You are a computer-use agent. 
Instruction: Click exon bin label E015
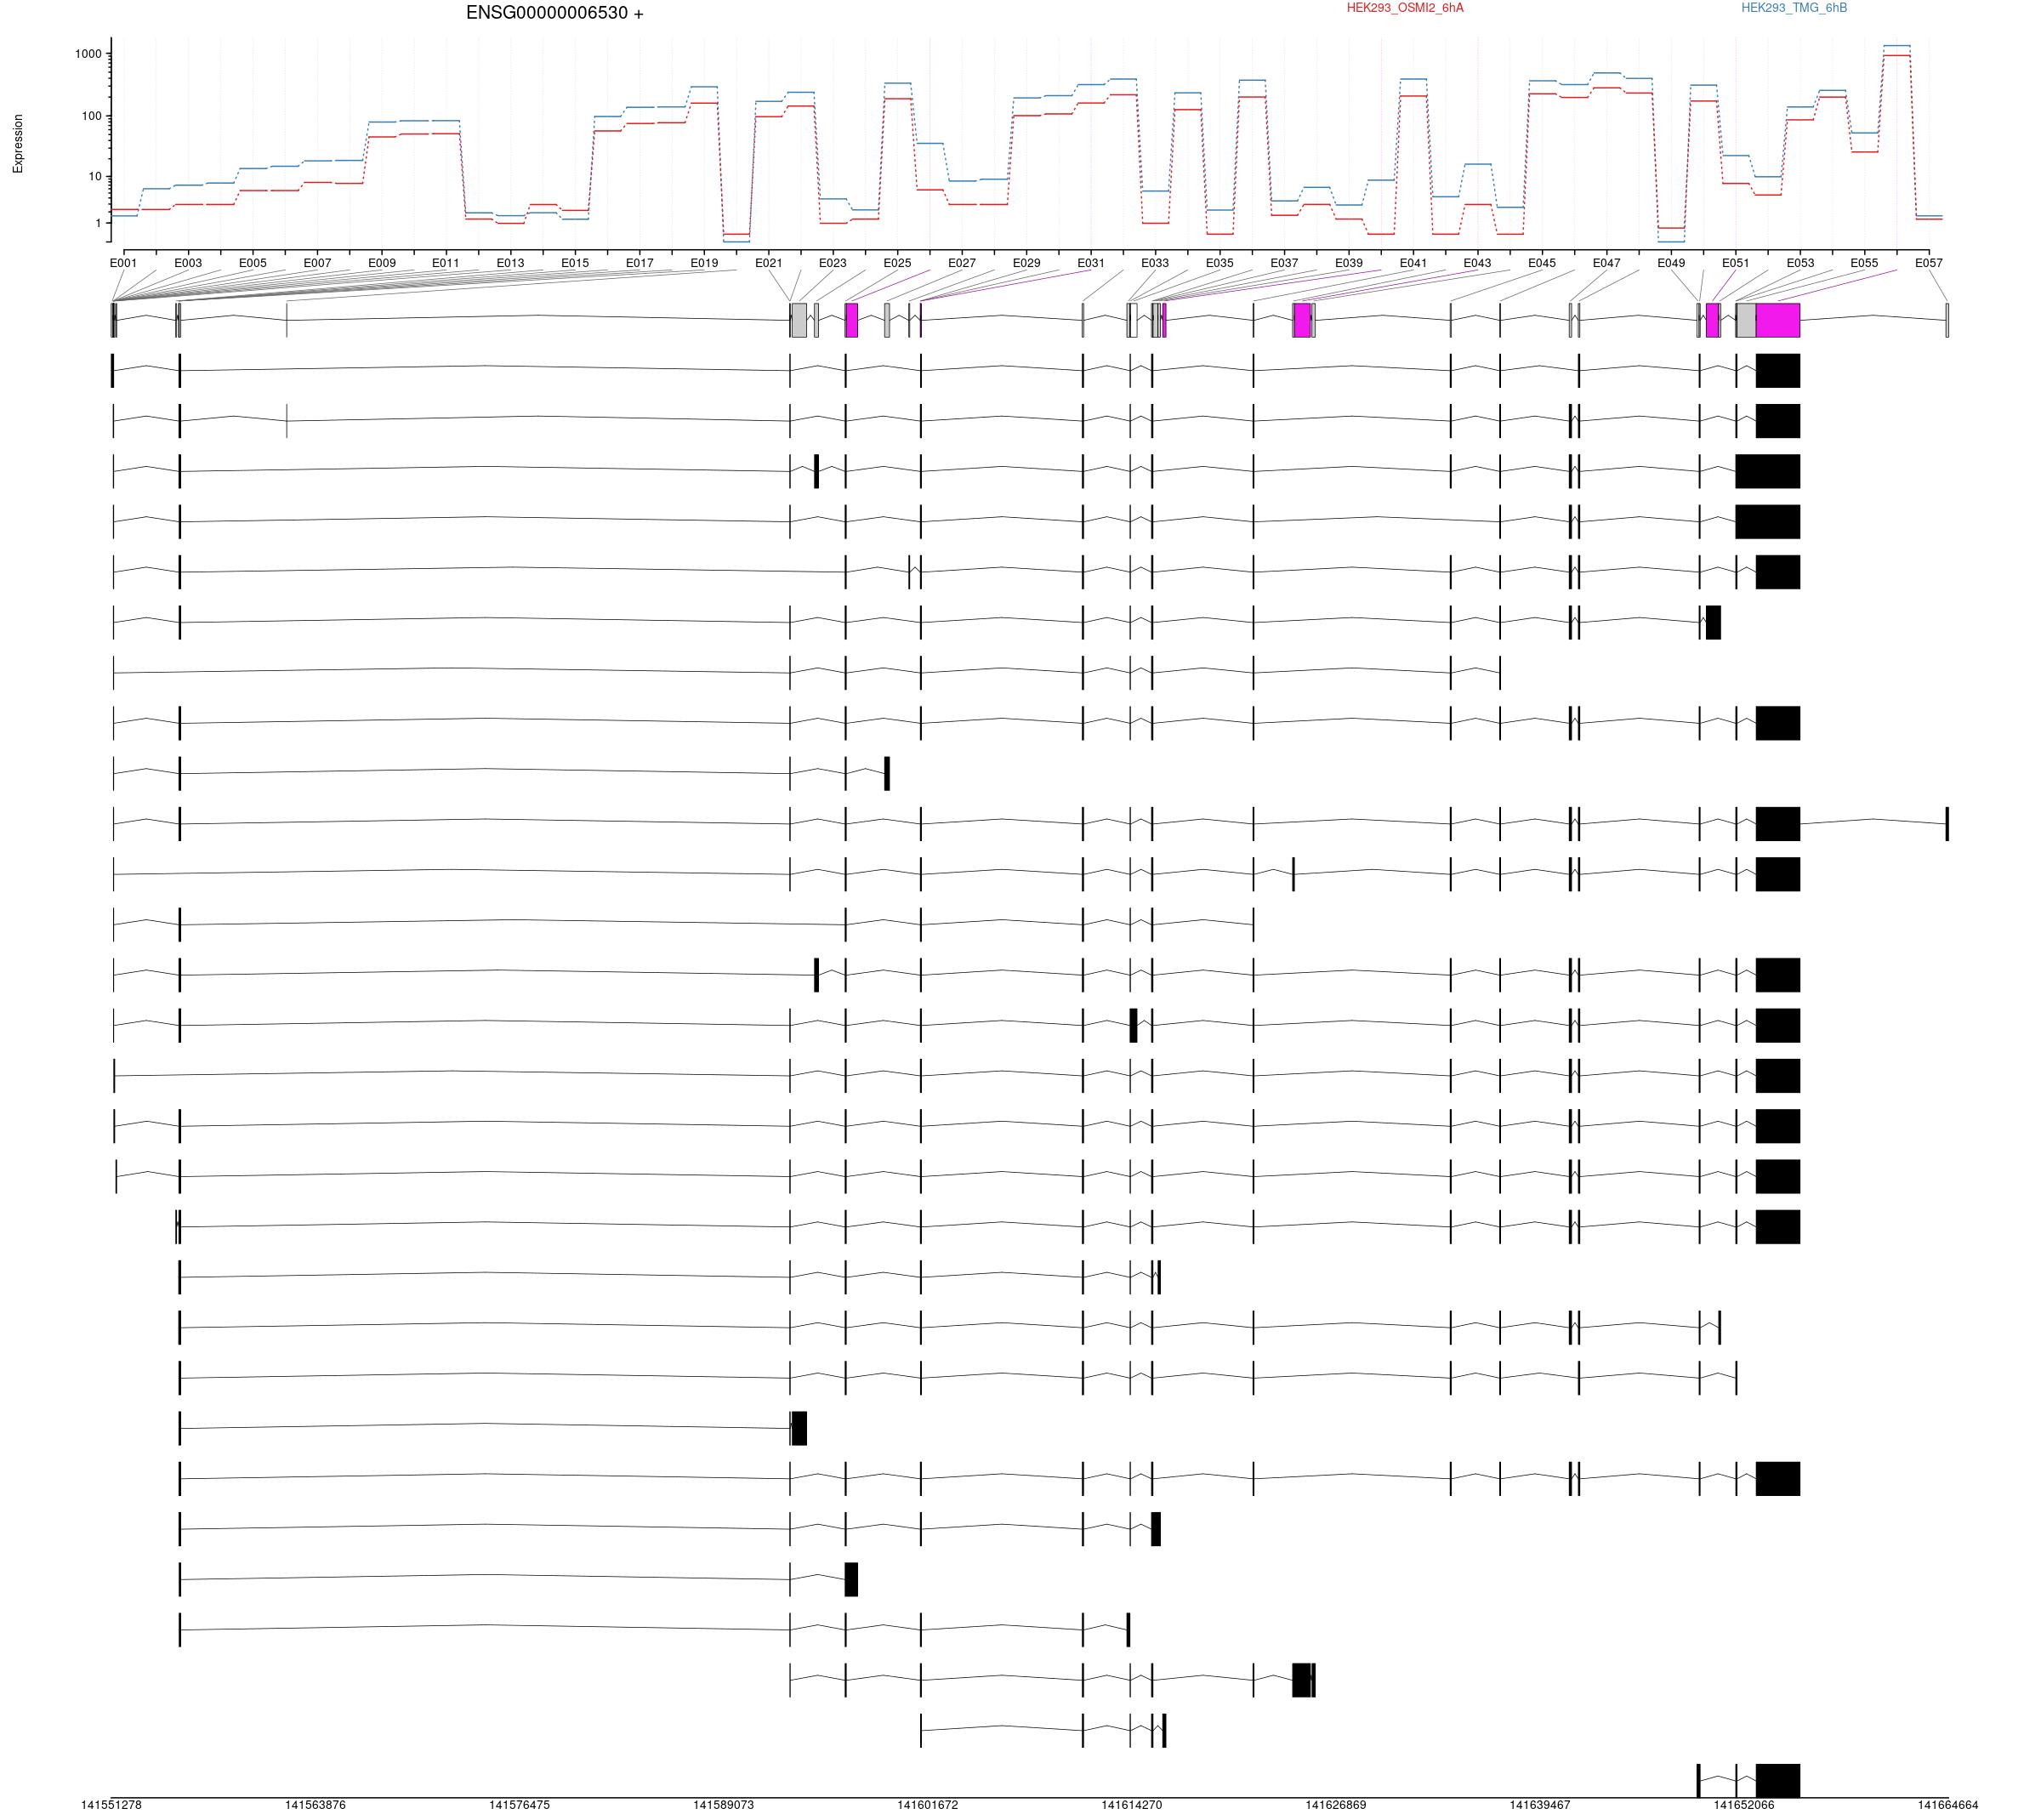[575, 263]
